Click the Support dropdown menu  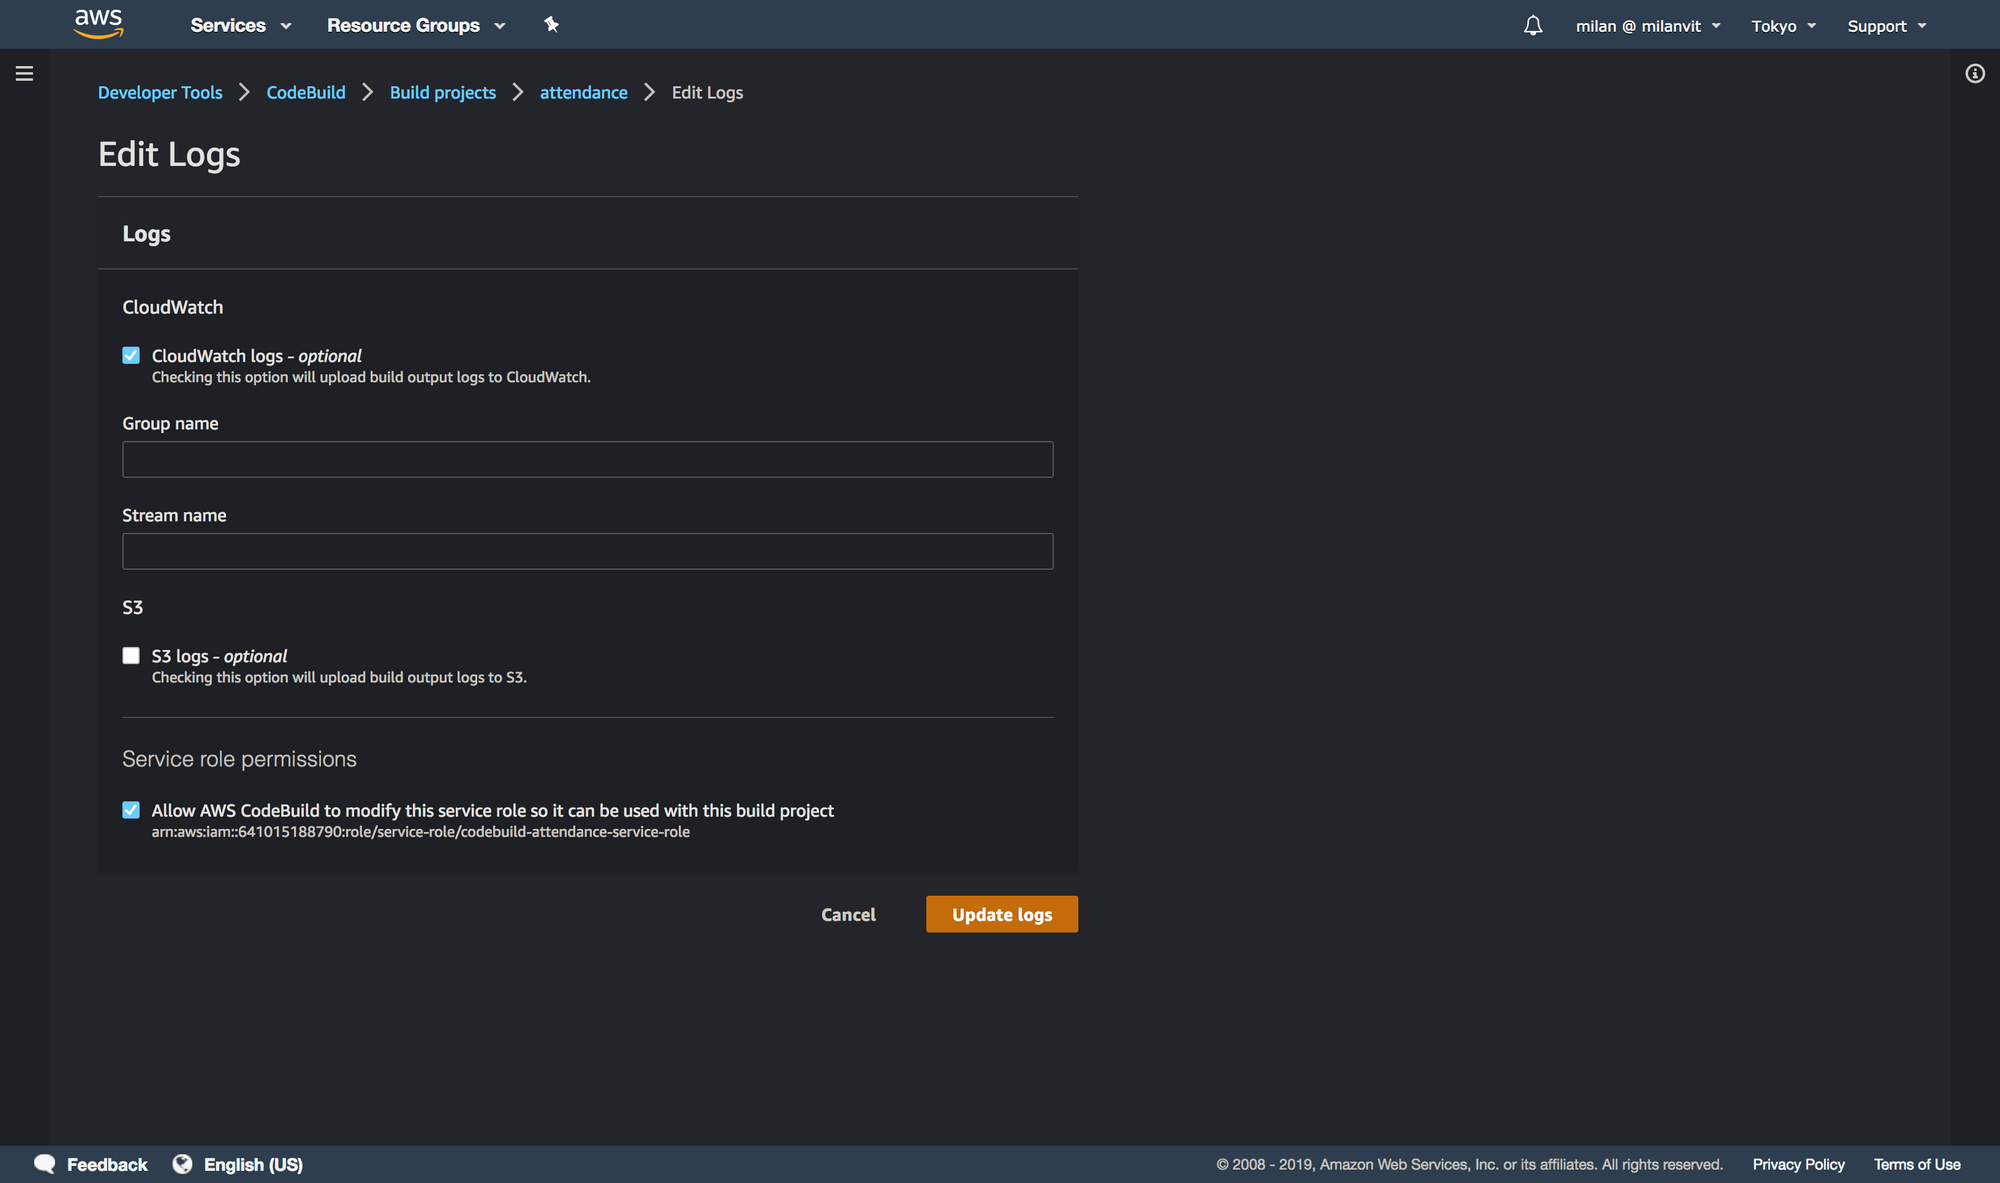tap(1887, 24)
